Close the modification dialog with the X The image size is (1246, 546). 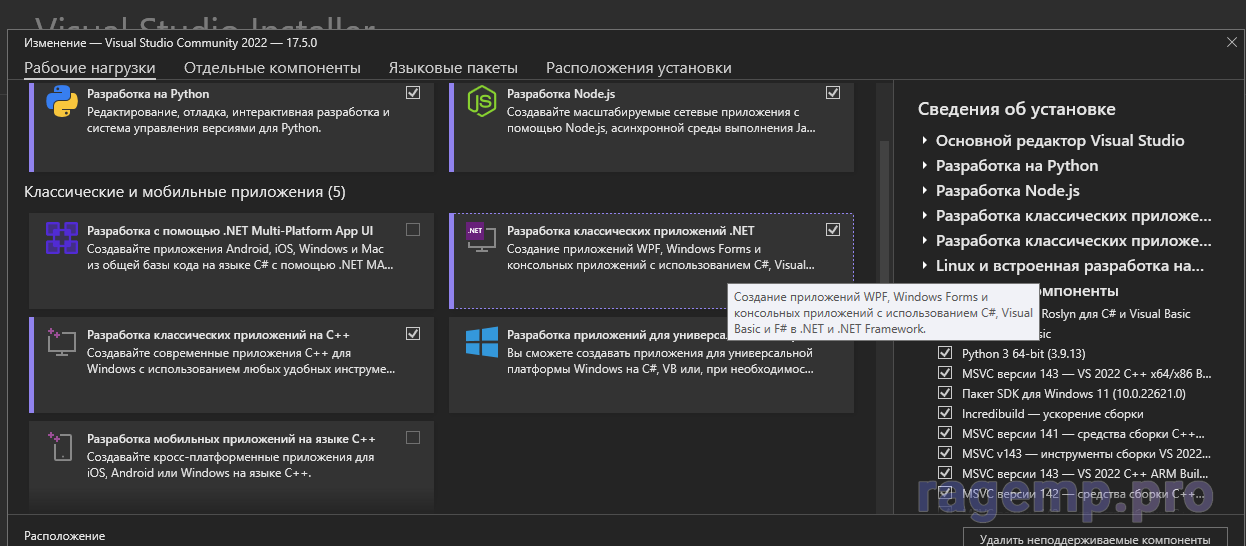tap(1231, 42)
